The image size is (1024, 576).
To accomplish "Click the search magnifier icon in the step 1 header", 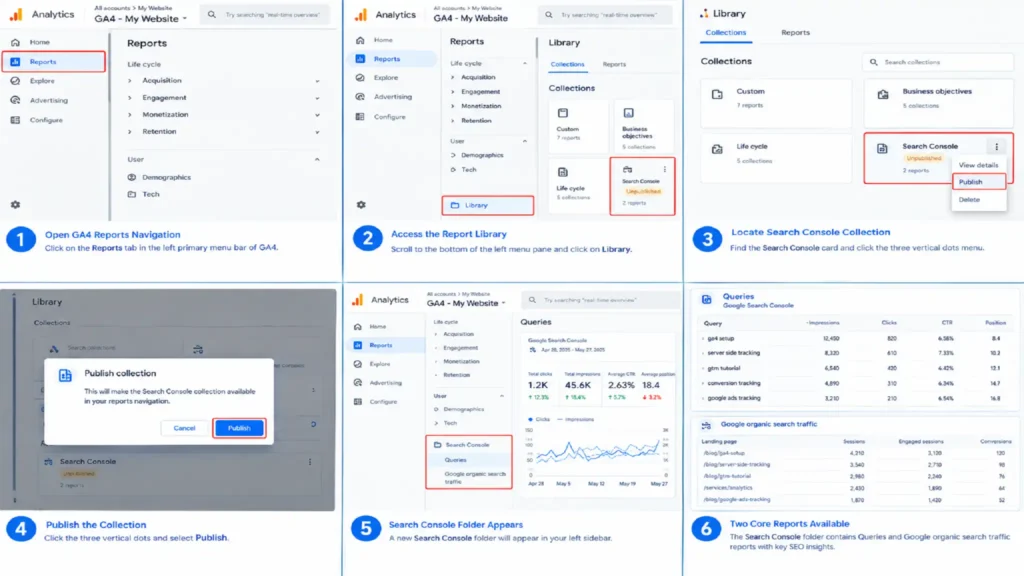I will (212, 14).
